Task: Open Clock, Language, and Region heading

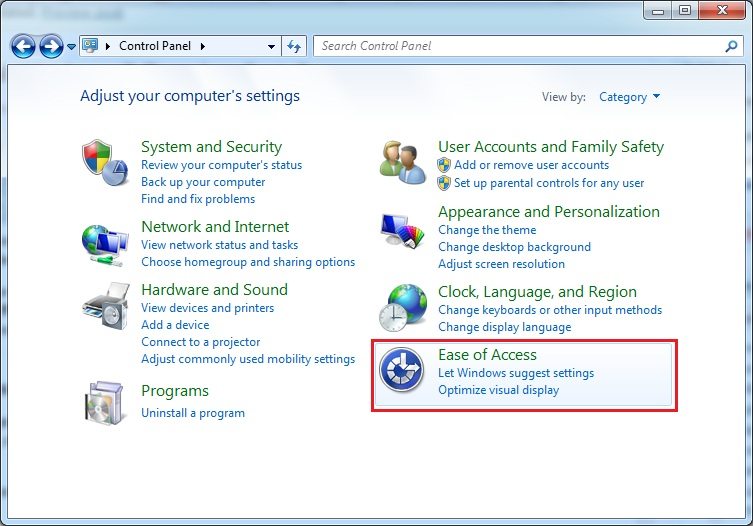Action: [537, 292]
